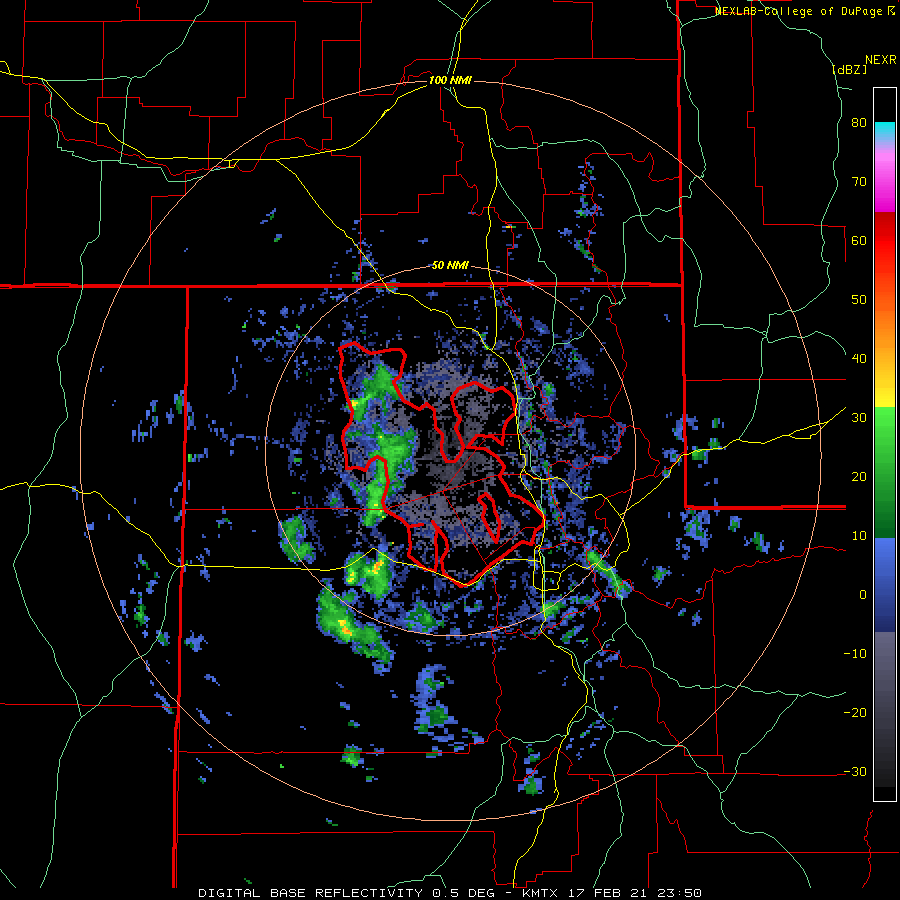Screen dimensions: 900x900
Task: Click the 40 value on color scale
Action: (x=859, y=359)
